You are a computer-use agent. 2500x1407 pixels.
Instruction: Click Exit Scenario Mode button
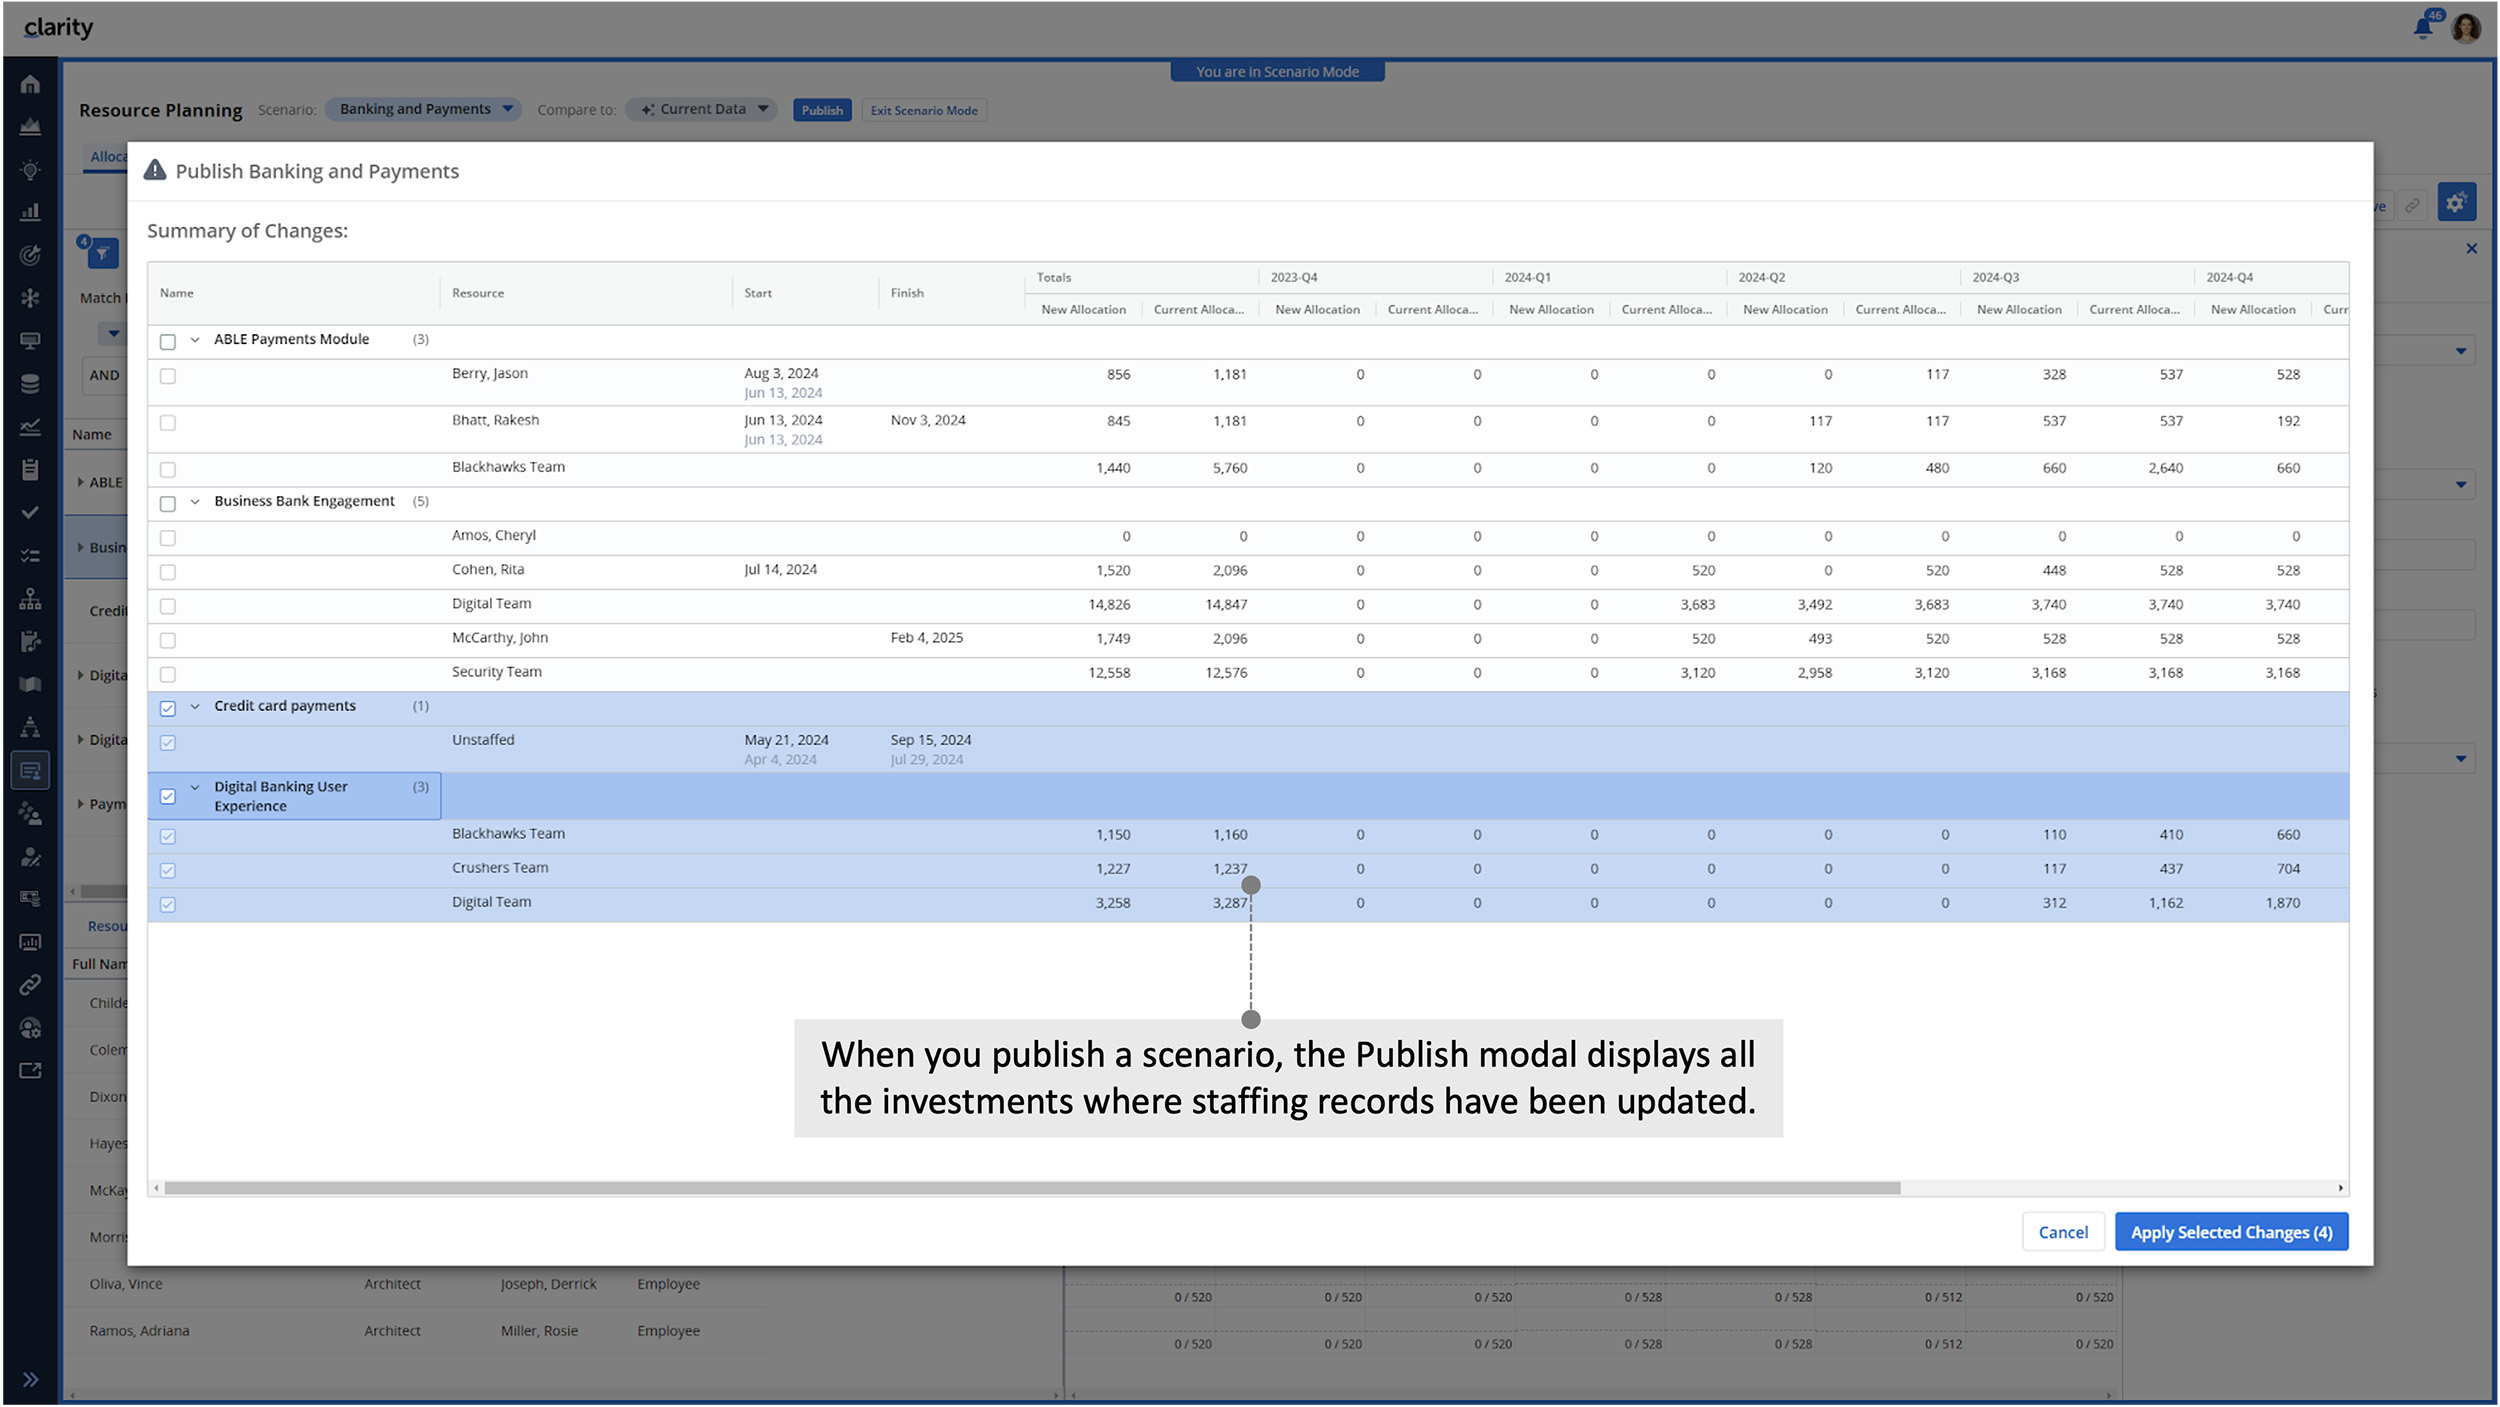pos(924,110)
